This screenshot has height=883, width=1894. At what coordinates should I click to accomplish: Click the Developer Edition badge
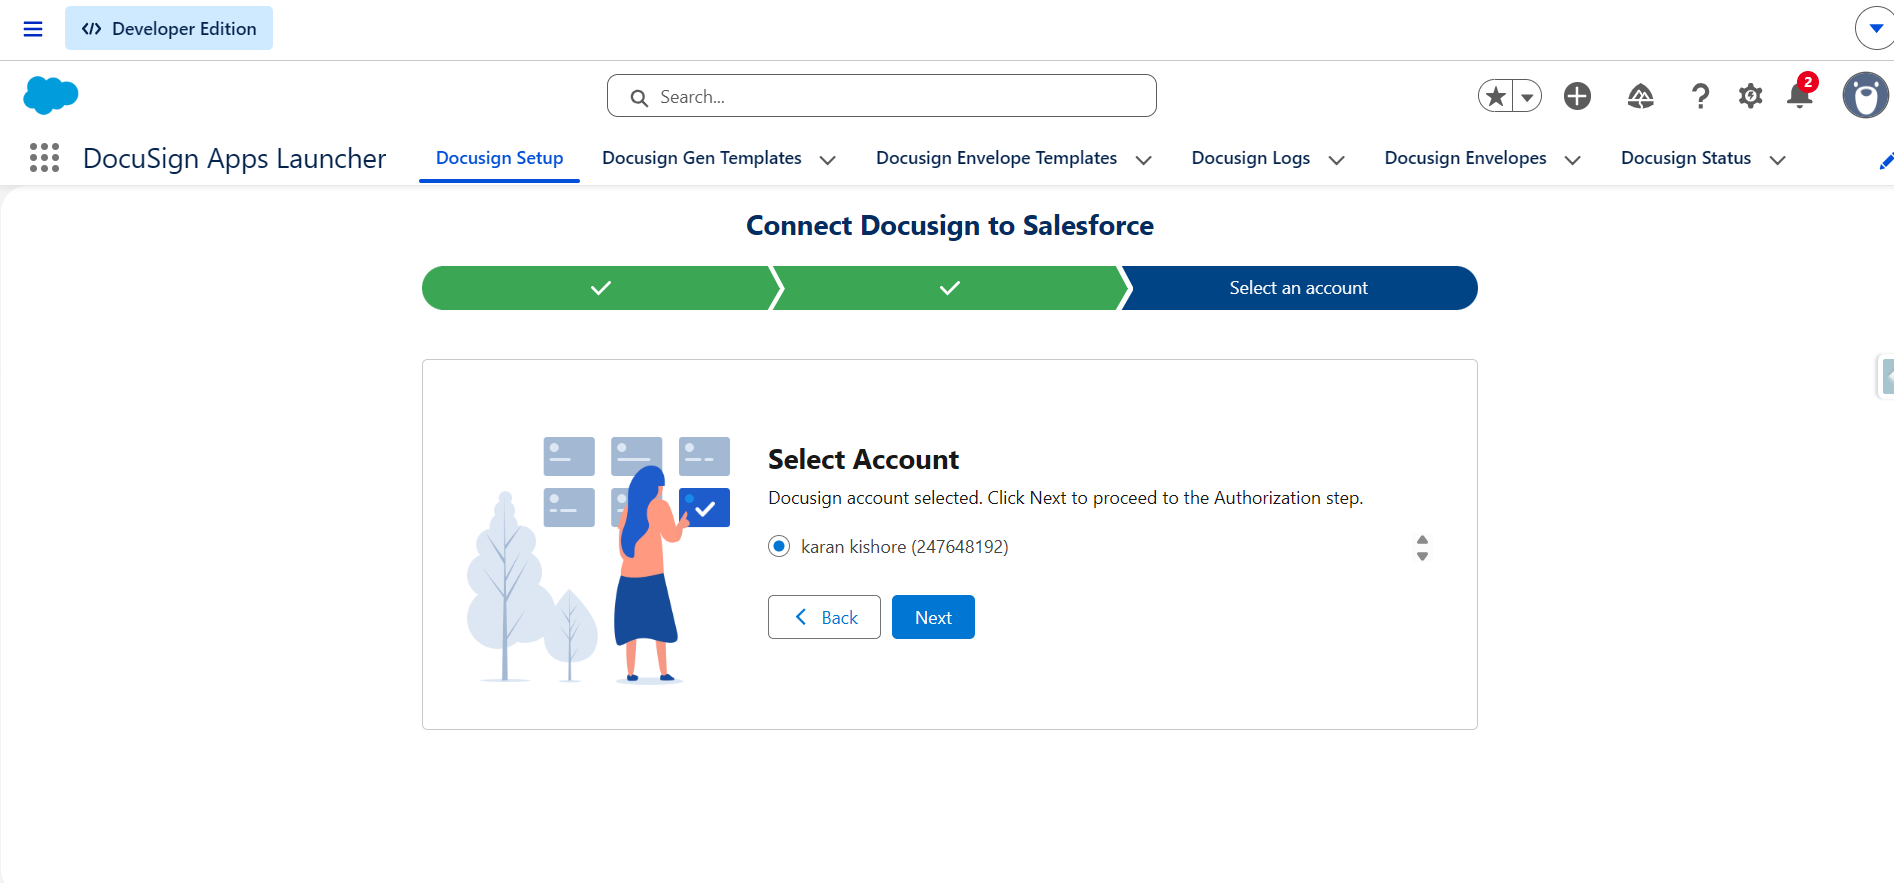(169, 29)
